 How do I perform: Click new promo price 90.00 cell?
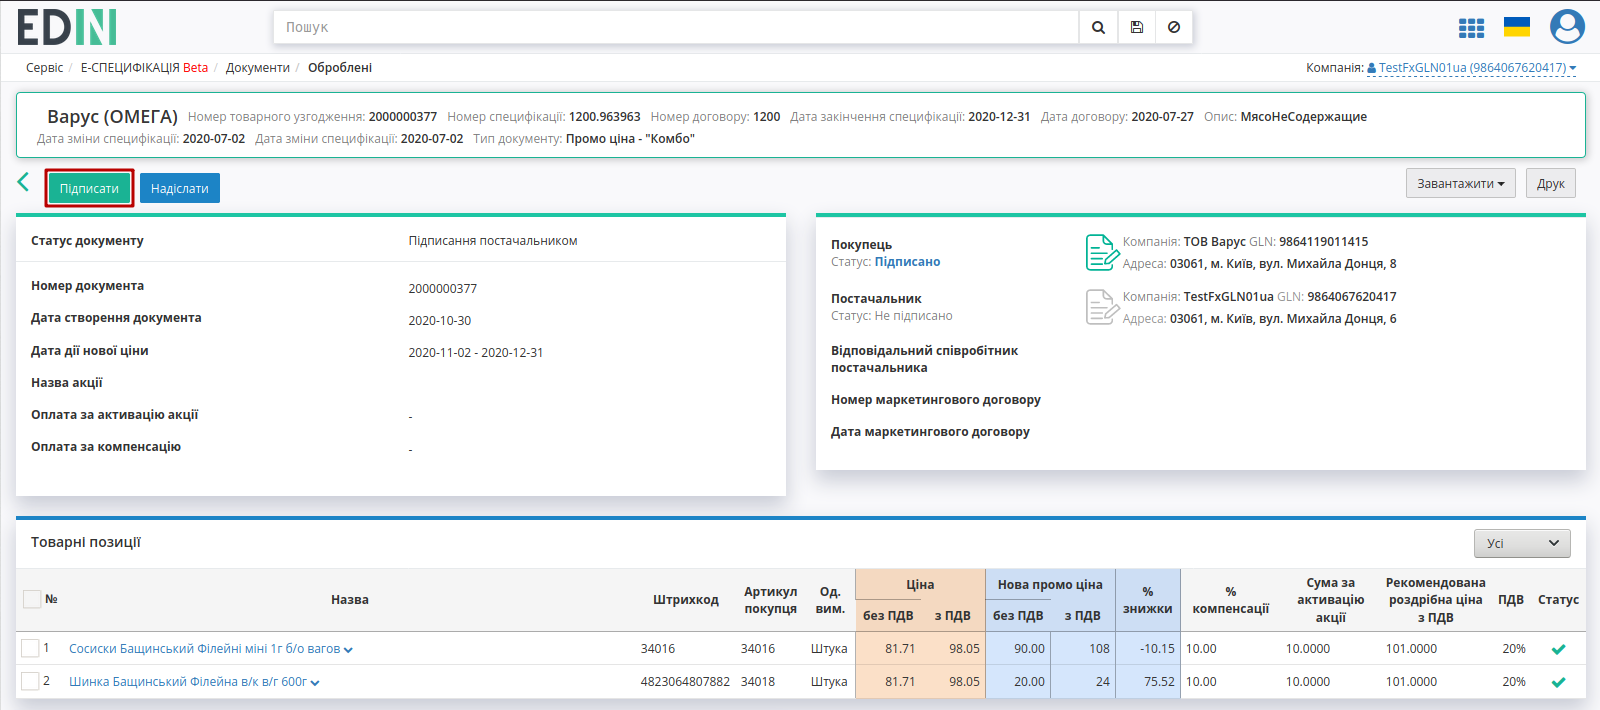1029,649
